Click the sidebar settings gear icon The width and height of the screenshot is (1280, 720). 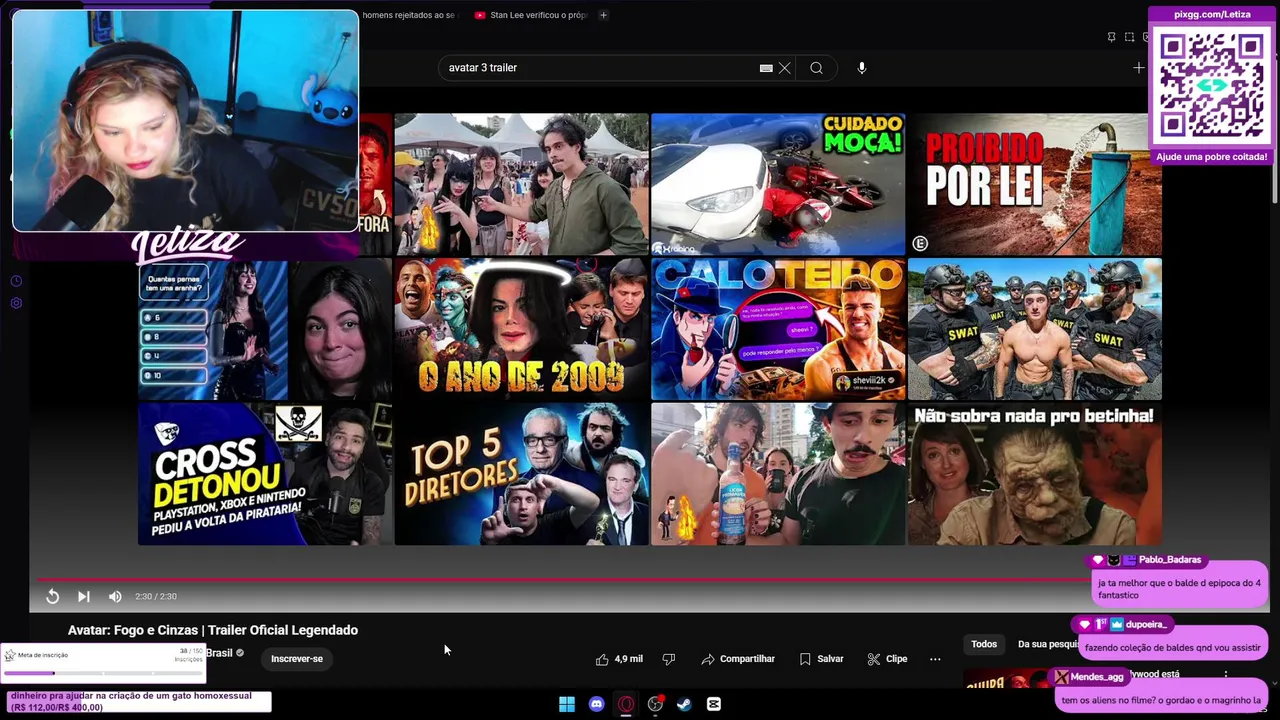click(x=16, y=303)
